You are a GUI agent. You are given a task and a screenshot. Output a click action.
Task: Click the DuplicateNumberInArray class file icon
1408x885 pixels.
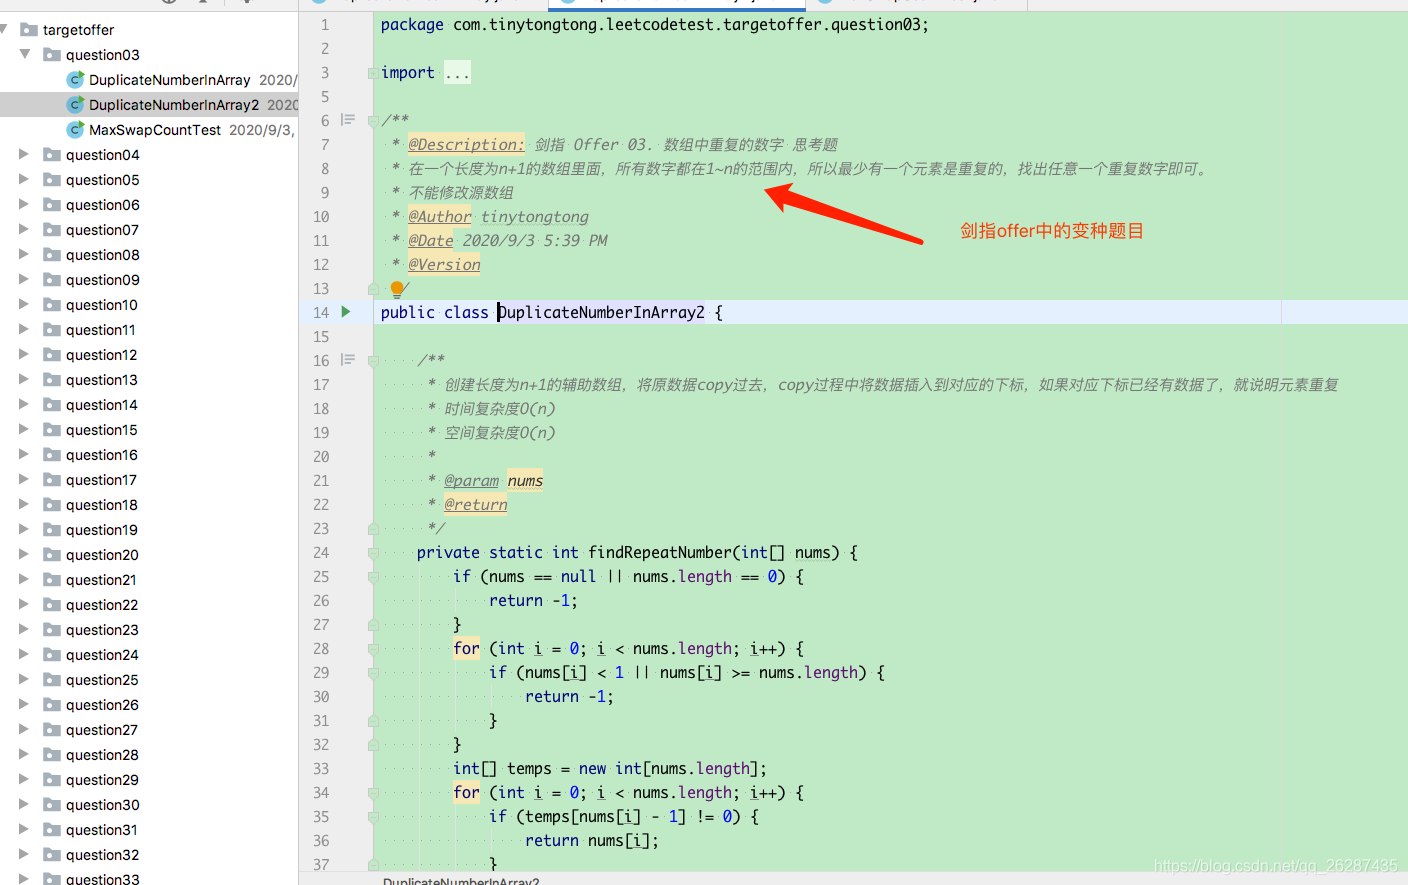pyautogui.click(x=75, y=79)
